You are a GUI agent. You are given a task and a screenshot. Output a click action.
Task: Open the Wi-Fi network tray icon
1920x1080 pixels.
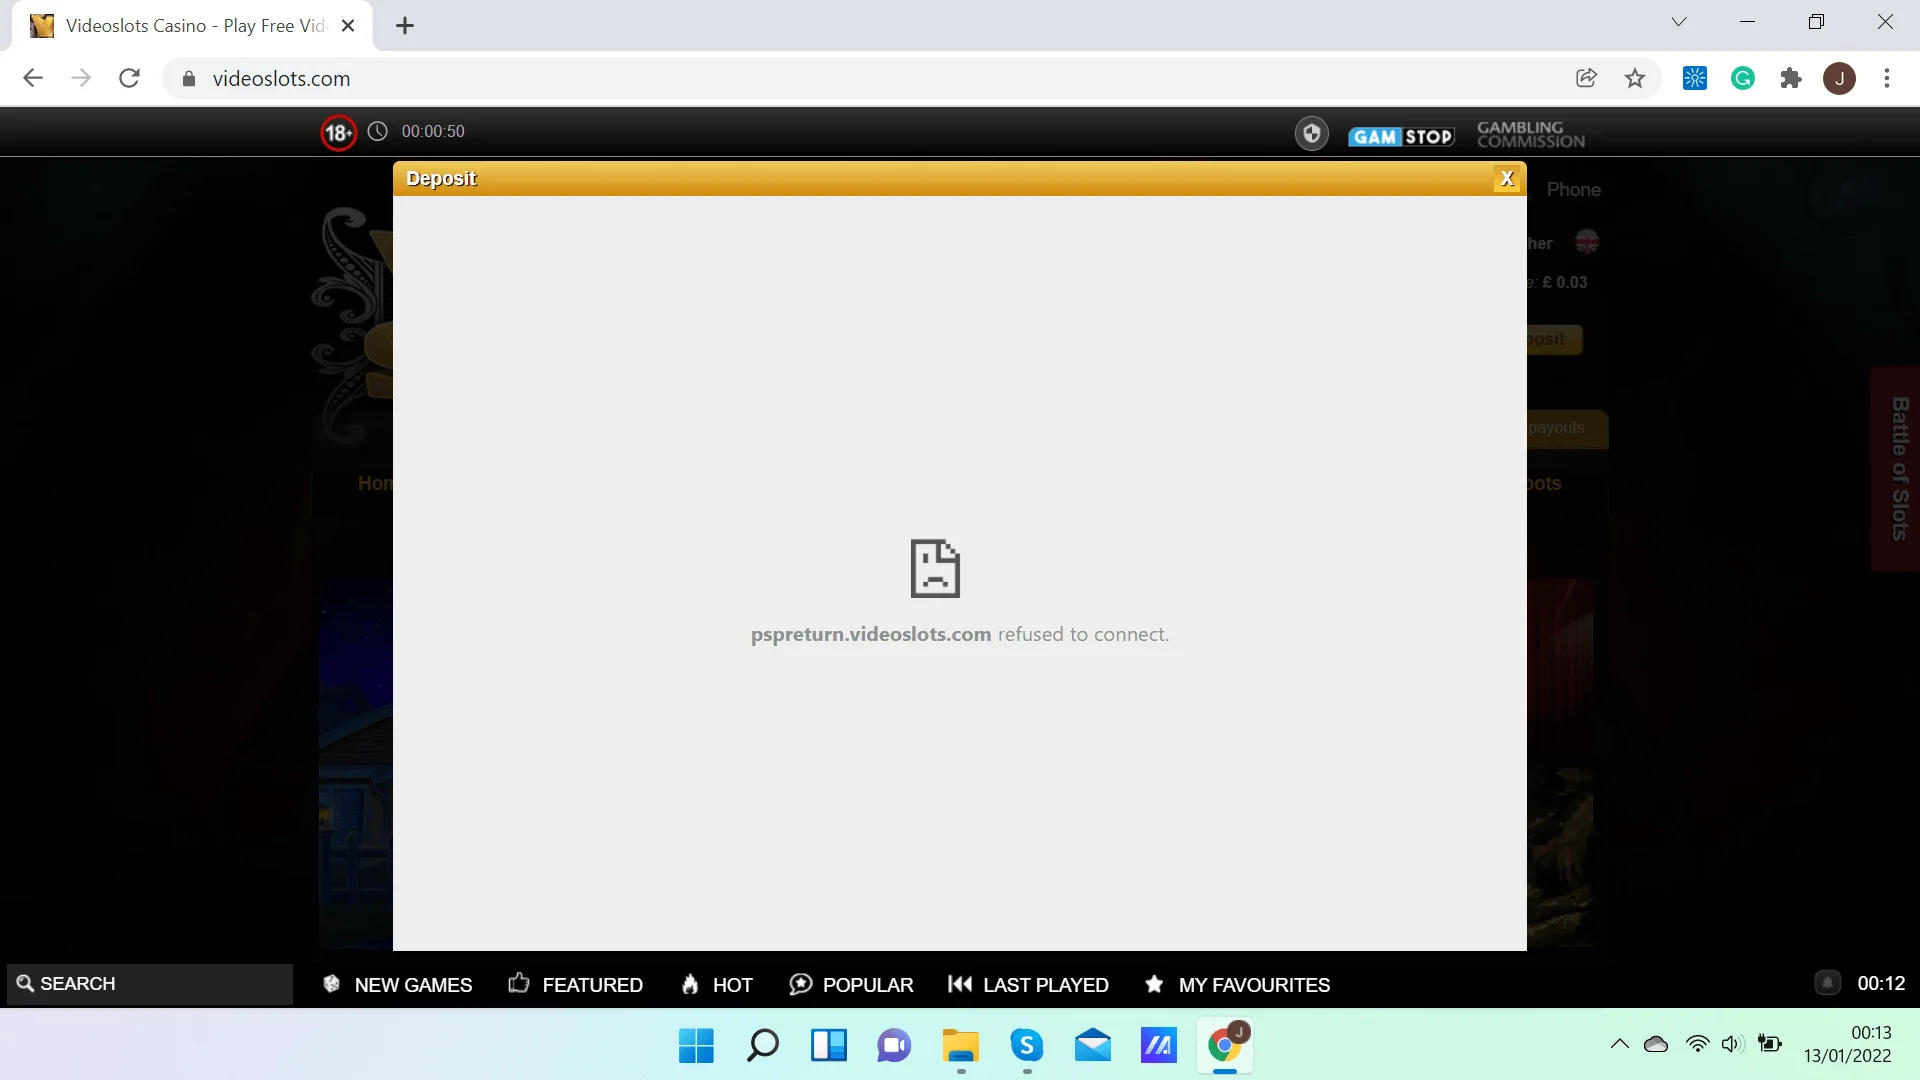pyautogui.click(x=1697, y=1044)
